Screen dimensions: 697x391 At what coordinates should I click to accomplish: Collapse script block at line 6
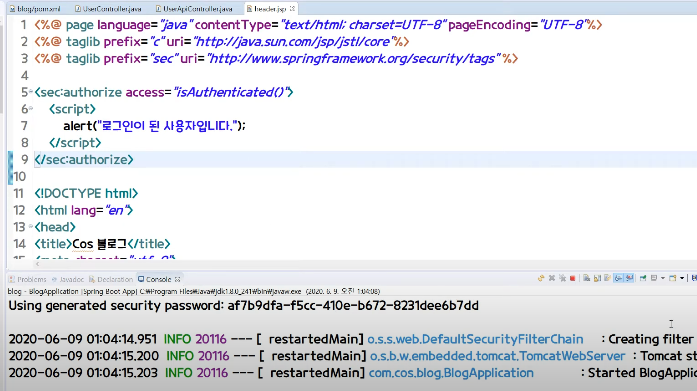click(31, 108)
